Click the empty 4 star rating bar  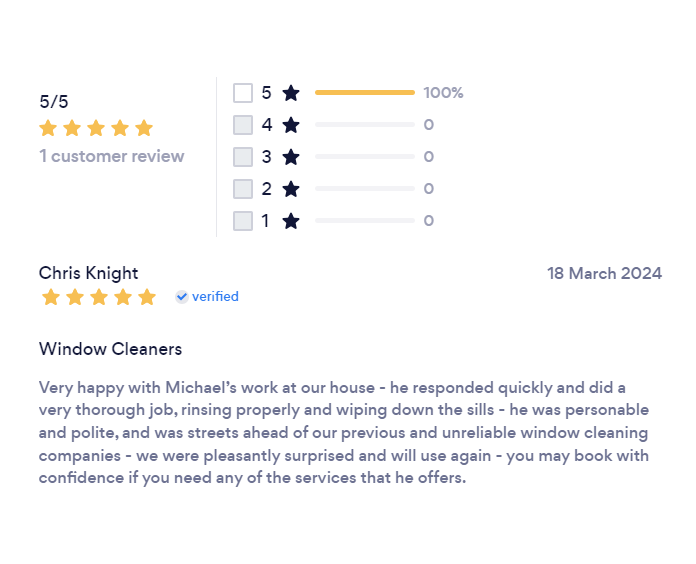click(x=365, y=125)
